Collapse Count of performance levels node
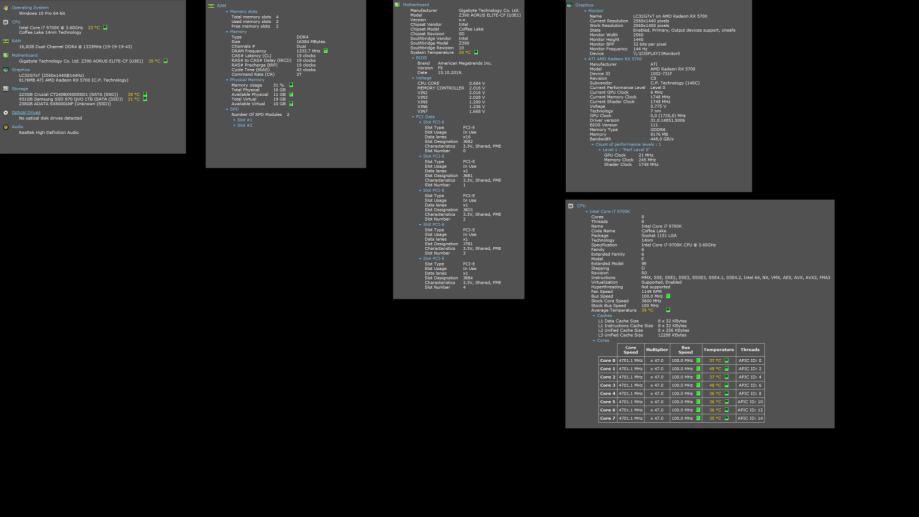The height and width of the screenshot is (517, 919). pos(593,144)
